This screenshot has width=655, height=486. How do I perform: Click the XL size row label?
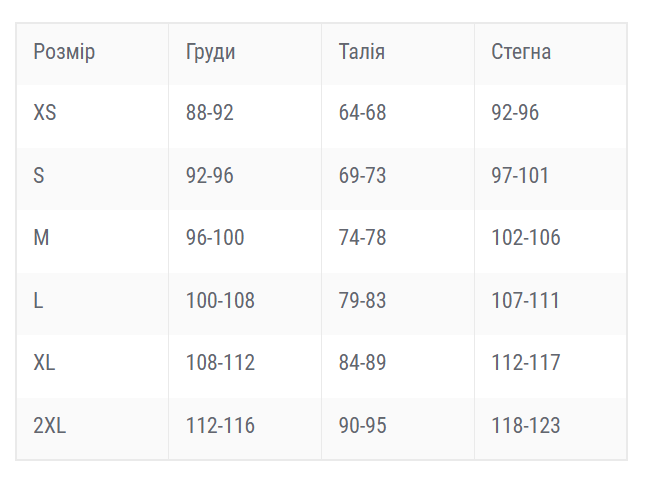(44, 362)
